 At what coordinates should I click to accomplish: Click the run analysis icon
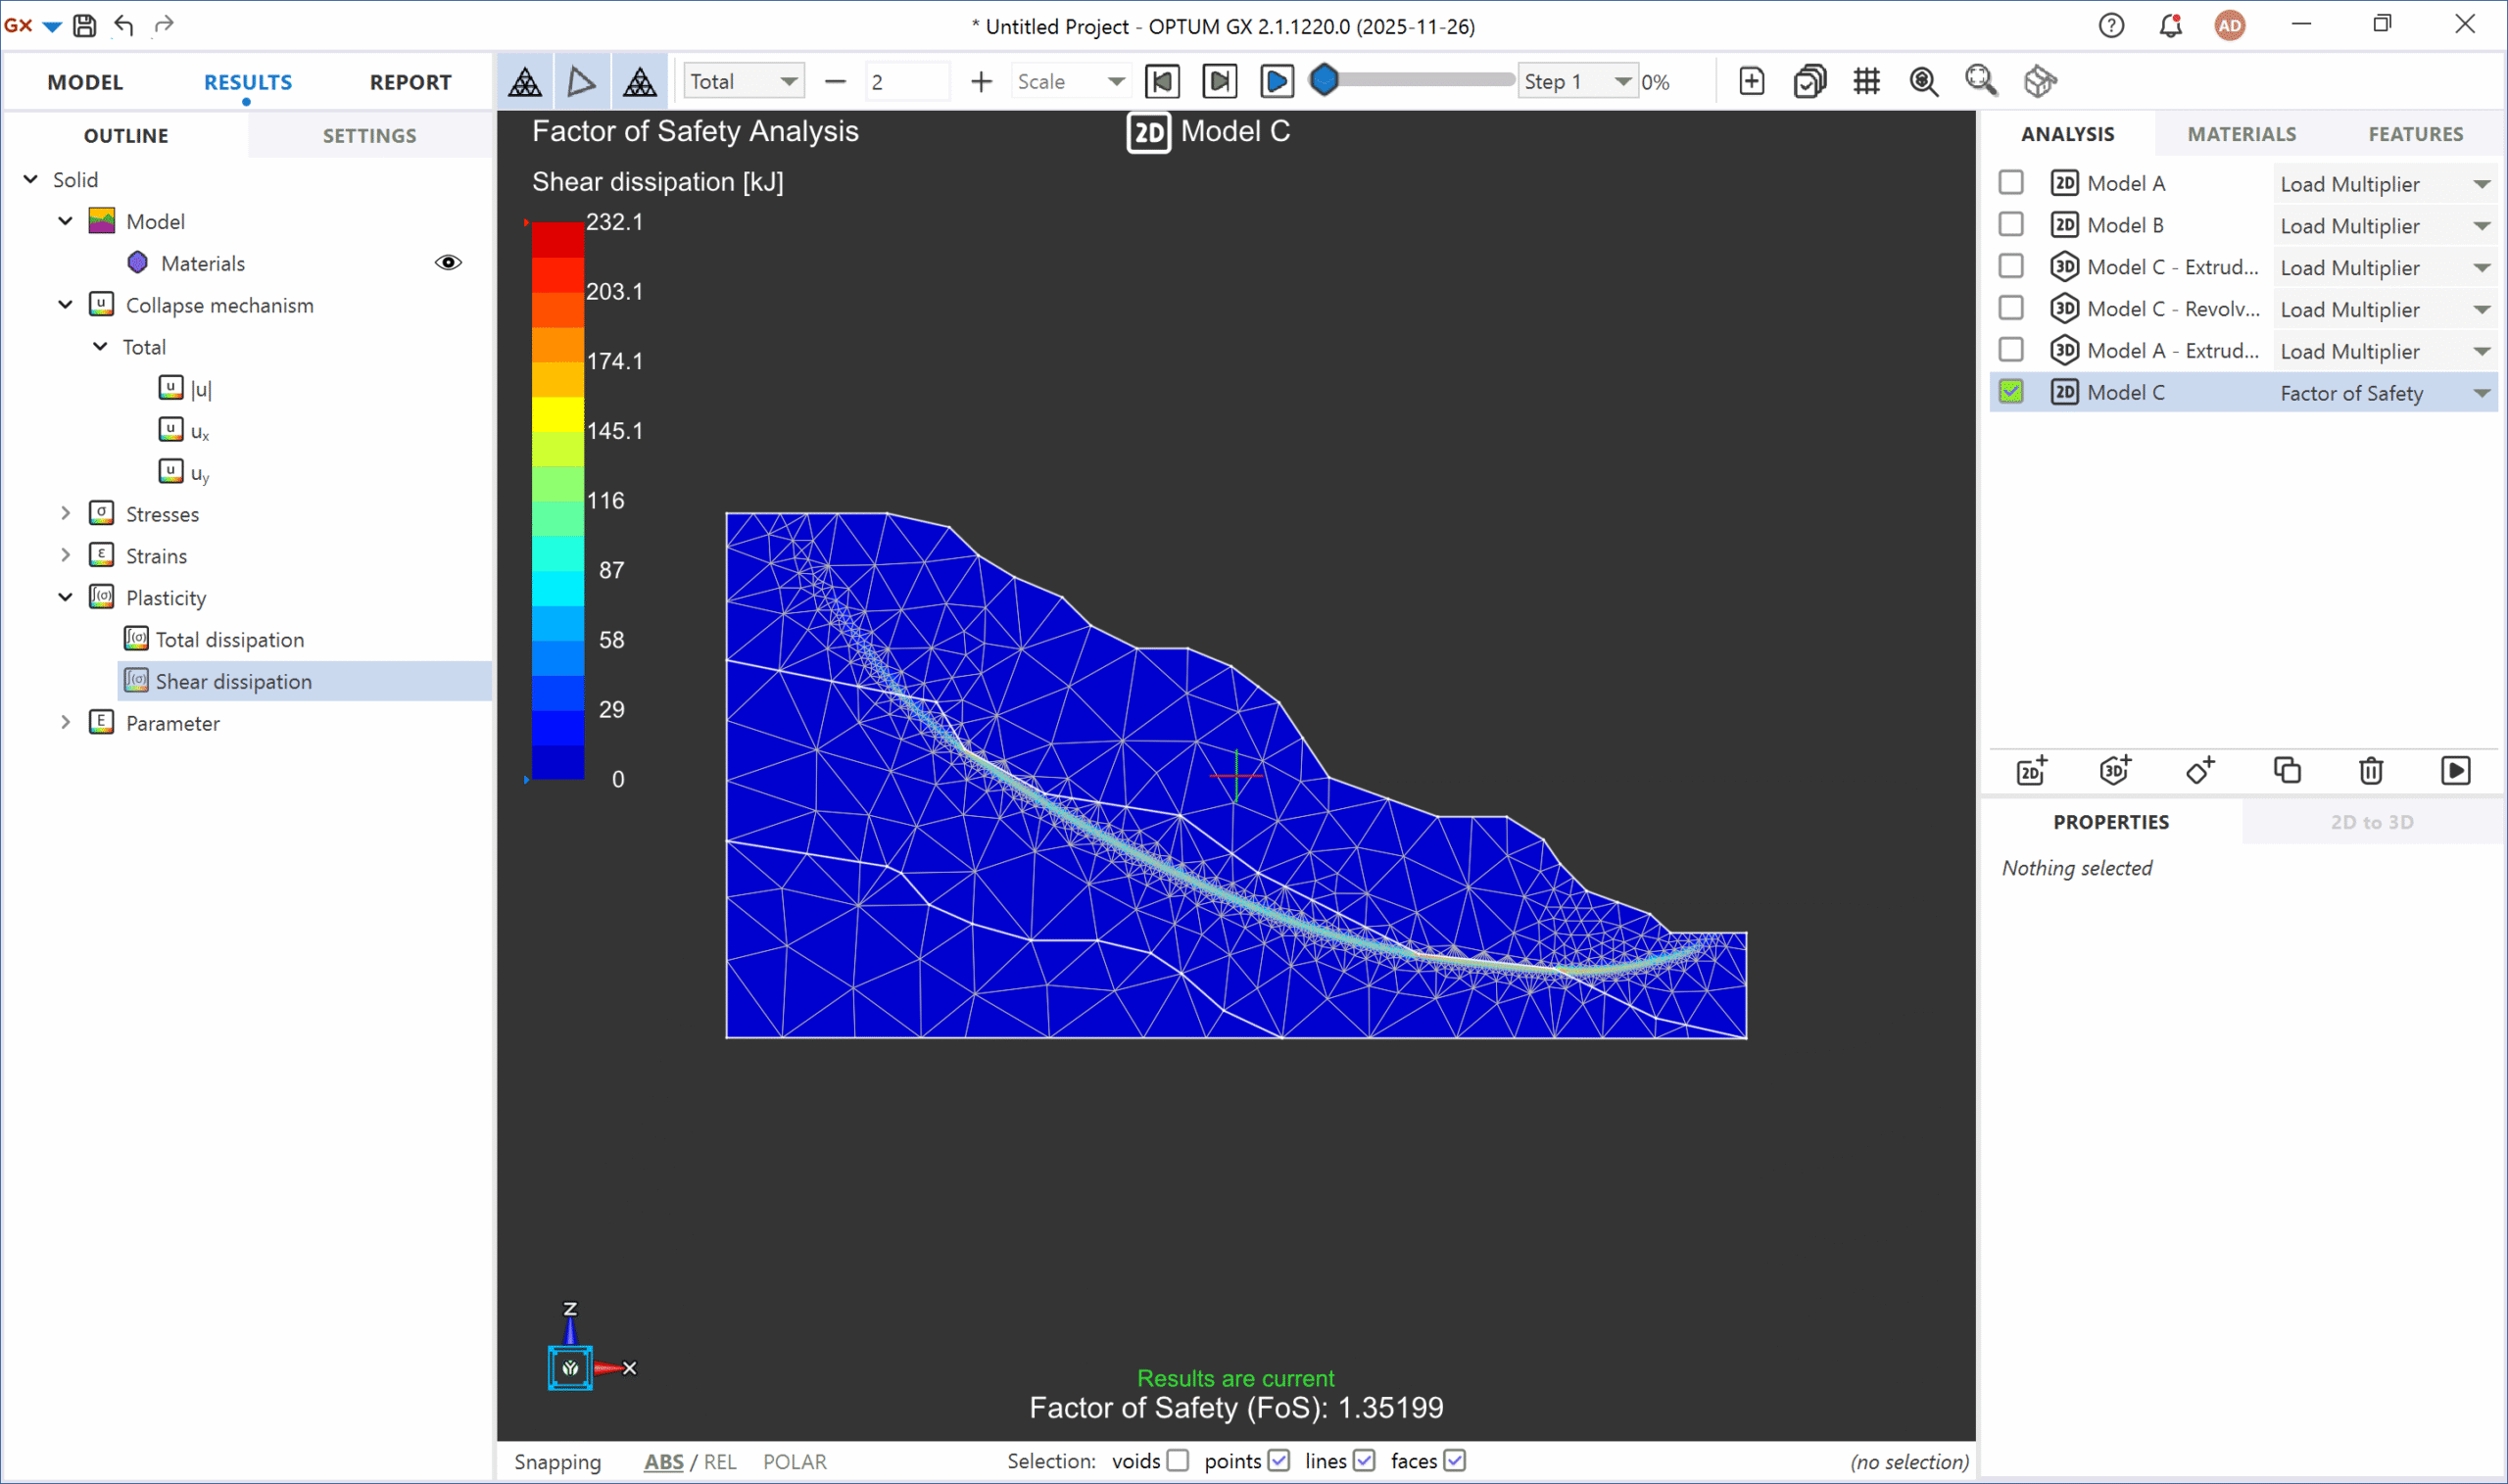click(2455, 770)
